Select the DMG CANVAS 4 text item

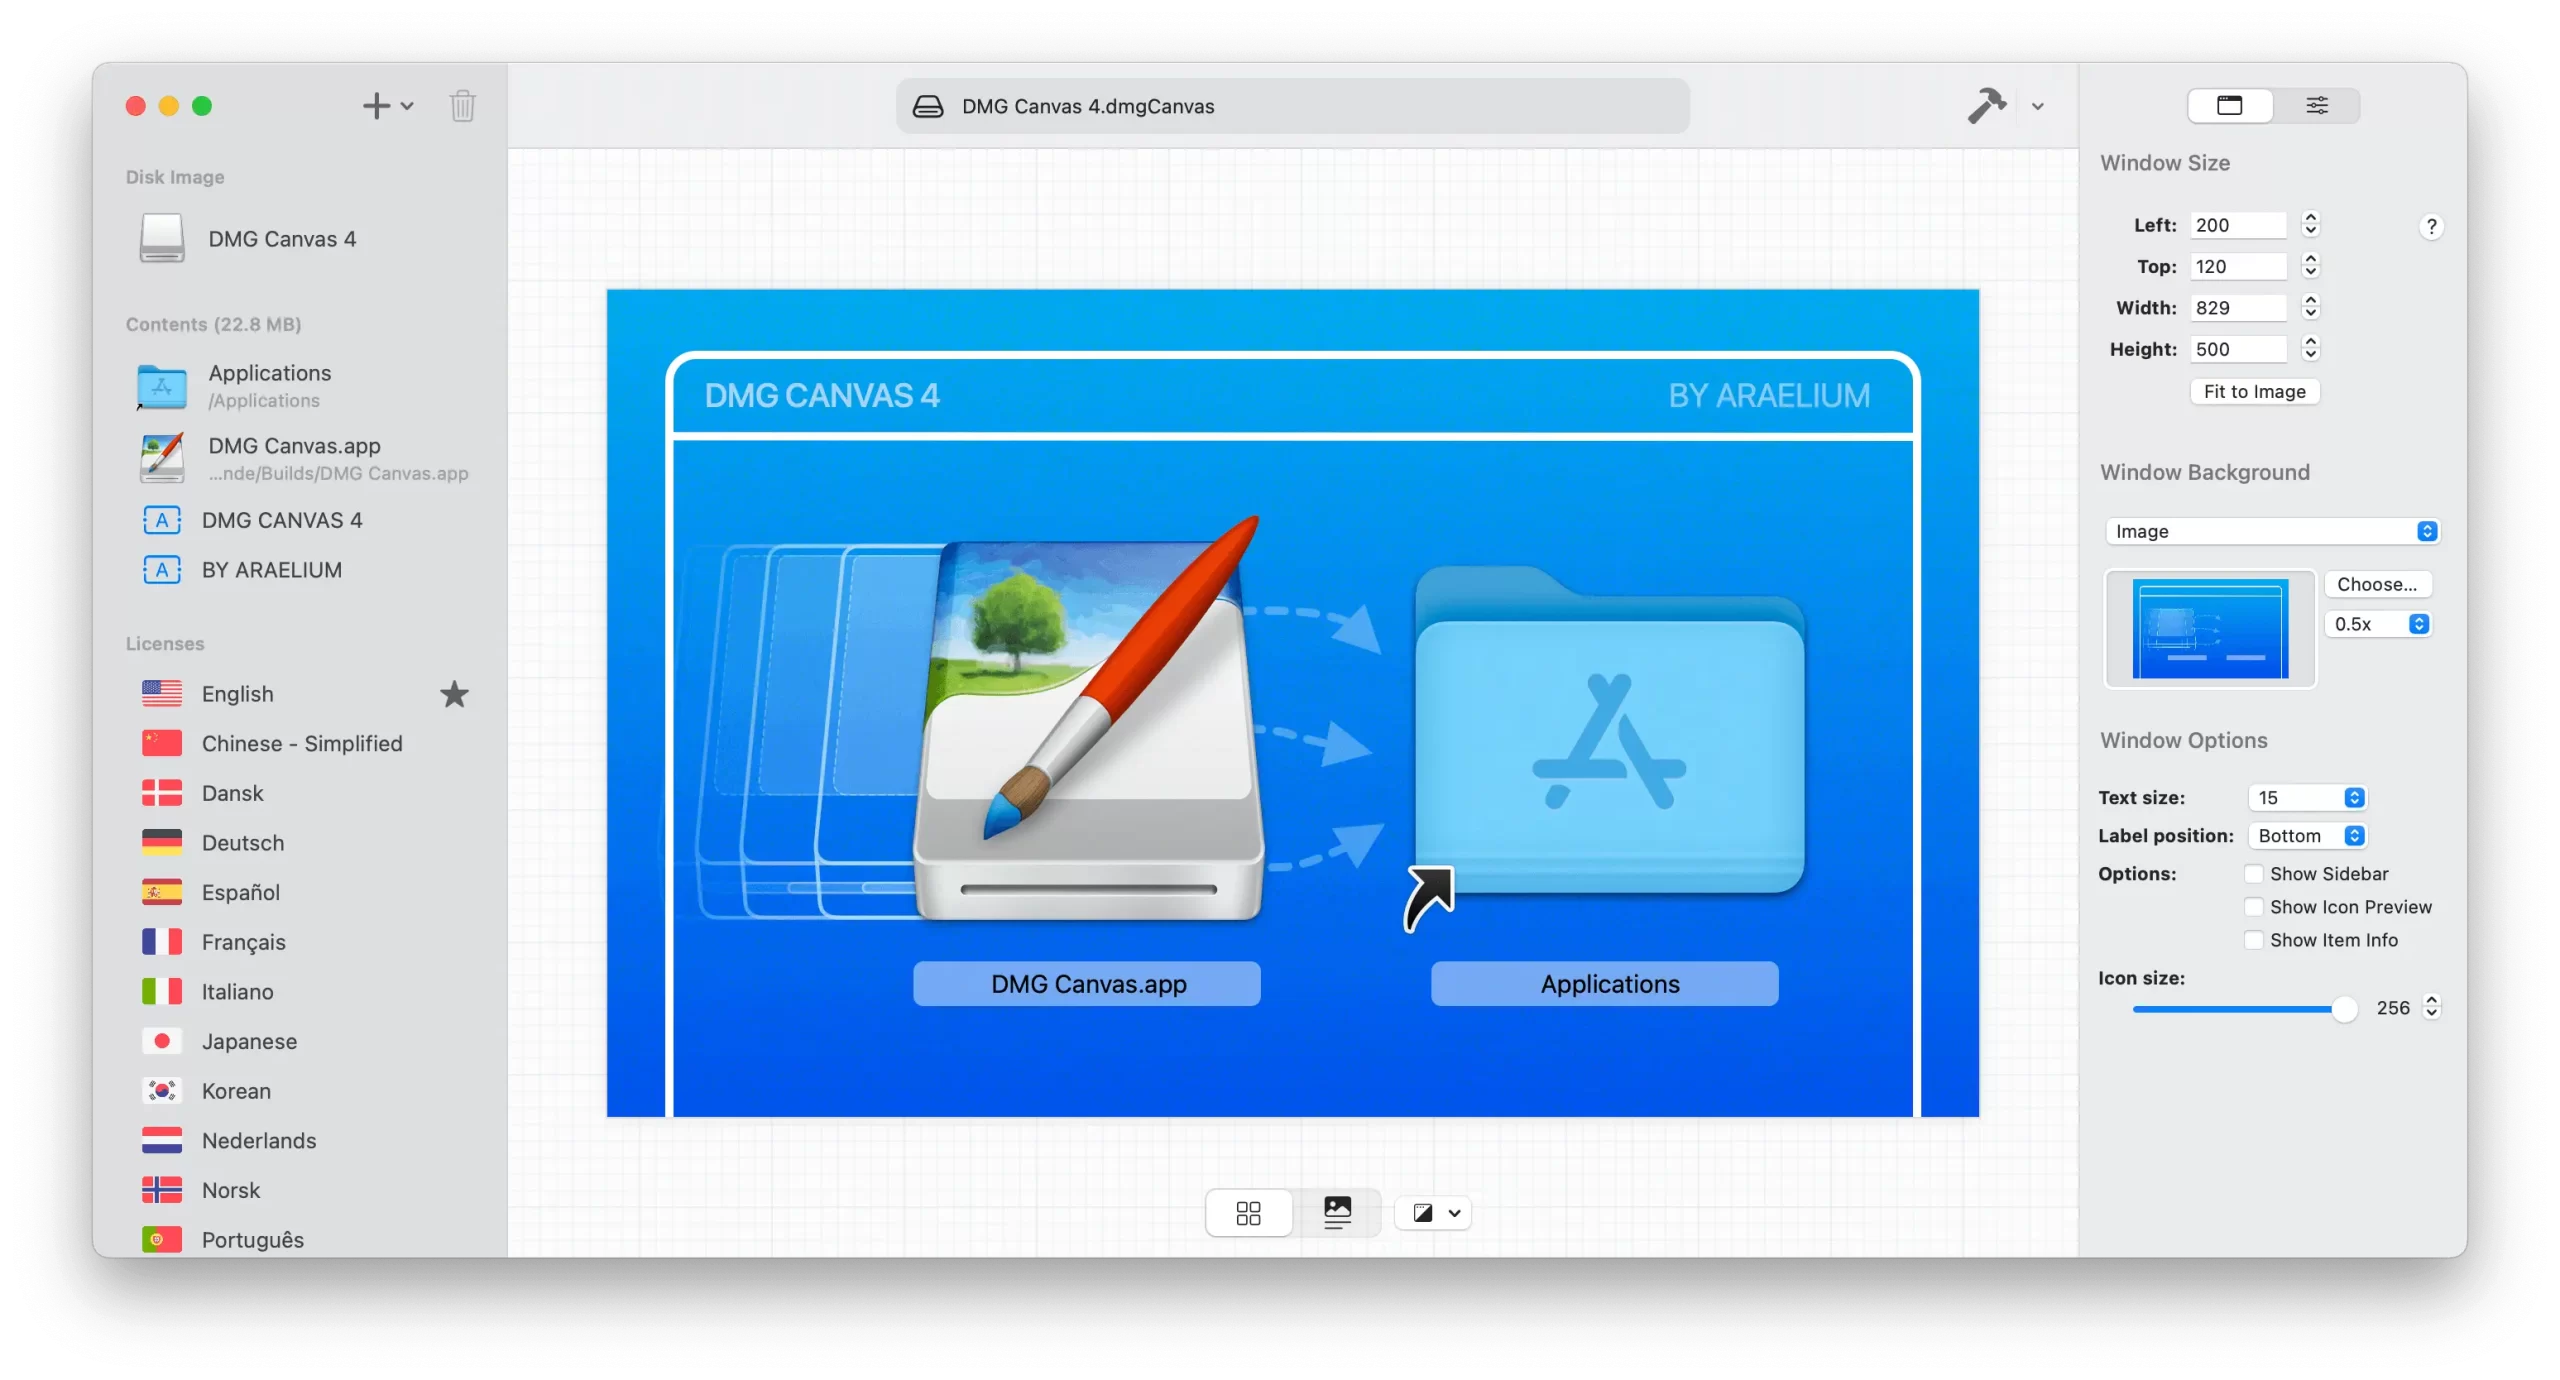tap(282, 520)
